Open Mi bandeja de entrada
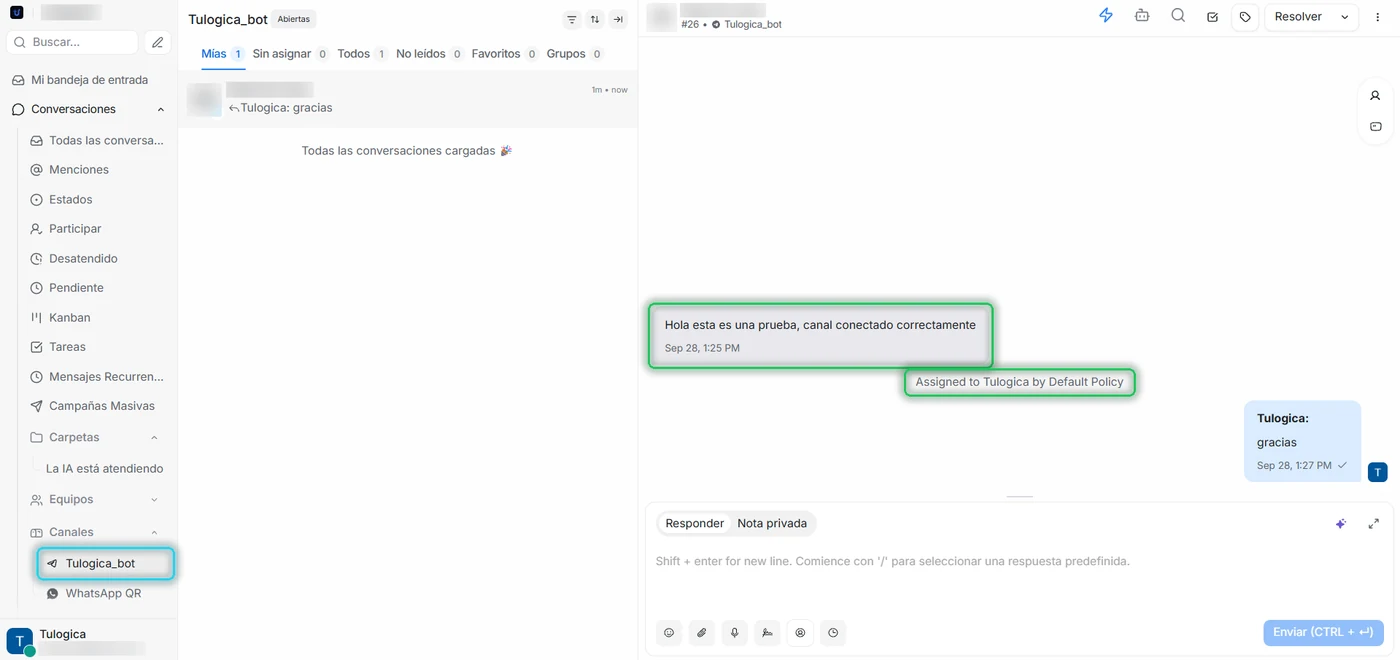 89,80
